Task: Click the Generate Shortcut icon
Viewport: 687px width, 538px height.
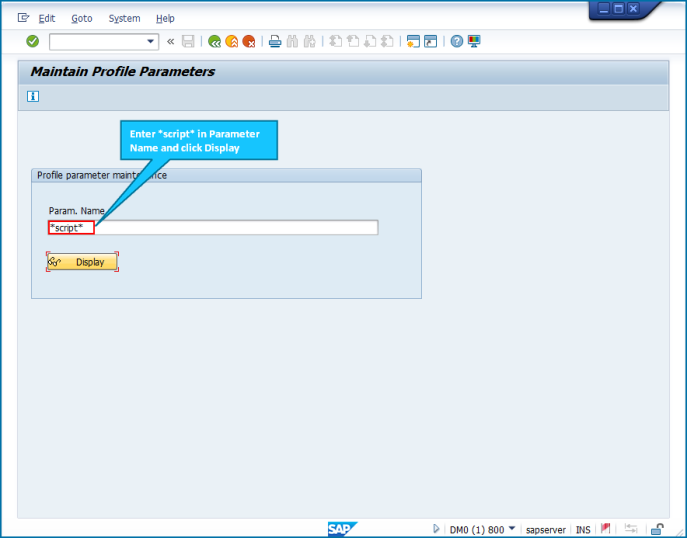Action: point(430,42)
